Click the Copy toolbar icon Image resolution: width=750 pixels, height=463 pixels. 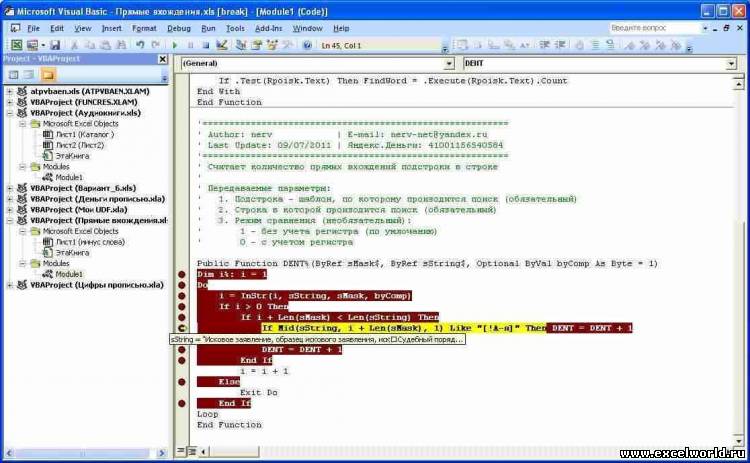(x=89, y=45)
